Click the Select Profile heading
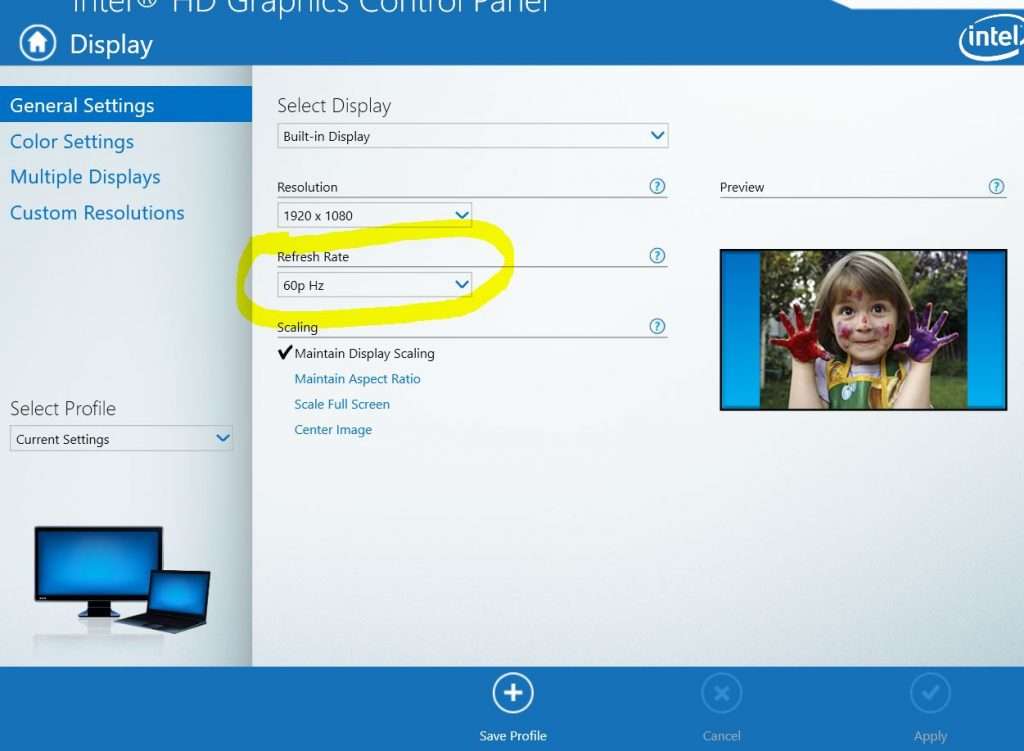Image resolution: width=1024 pixels, height=751 pixels. [x=63, y=409]
